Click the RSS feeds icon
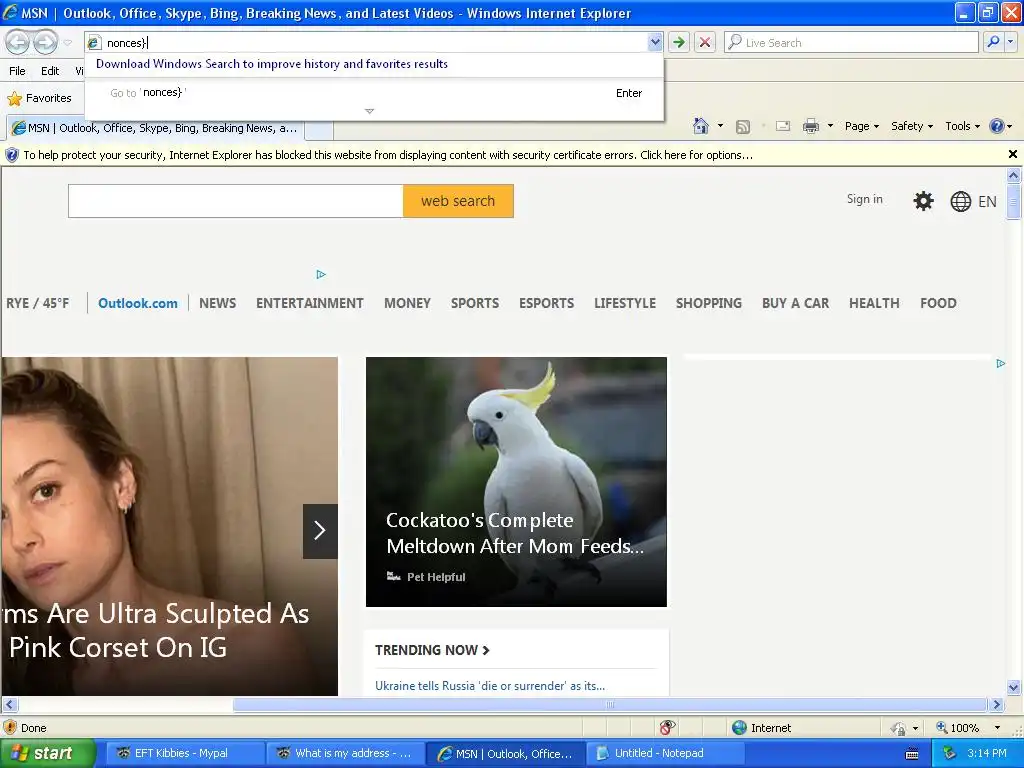Image resolution: width=1024 pixels, height=768 pixels. [x=743, y=127]
